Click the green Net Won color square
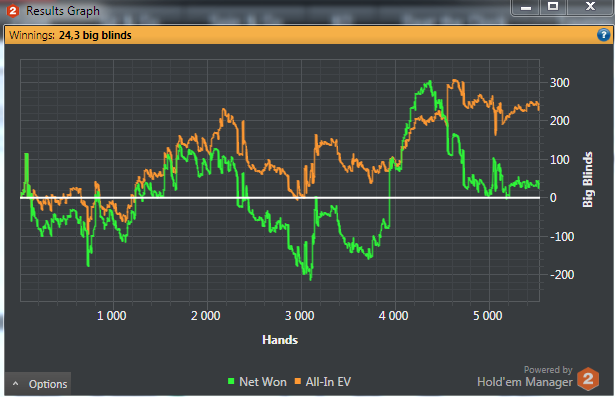Screen dimensions: 615x397 coord(231,381)
